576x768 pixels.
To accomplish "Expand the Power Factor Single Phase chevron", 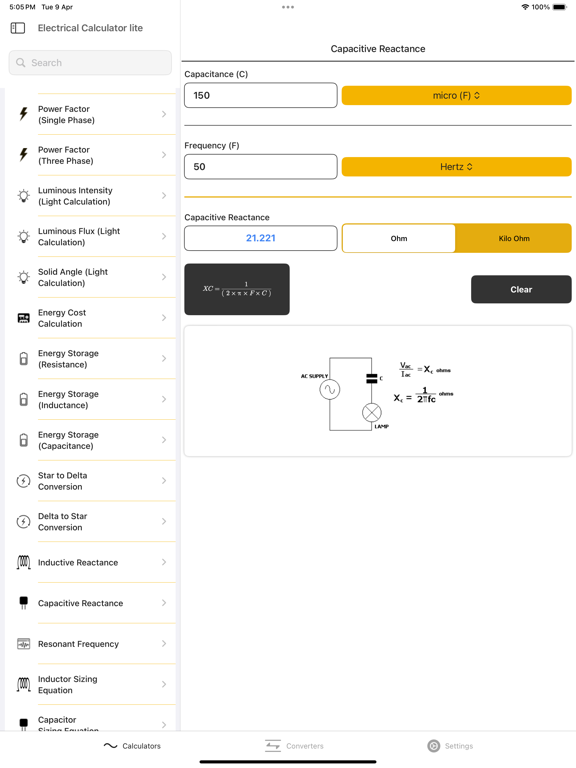I will point(164,114).
